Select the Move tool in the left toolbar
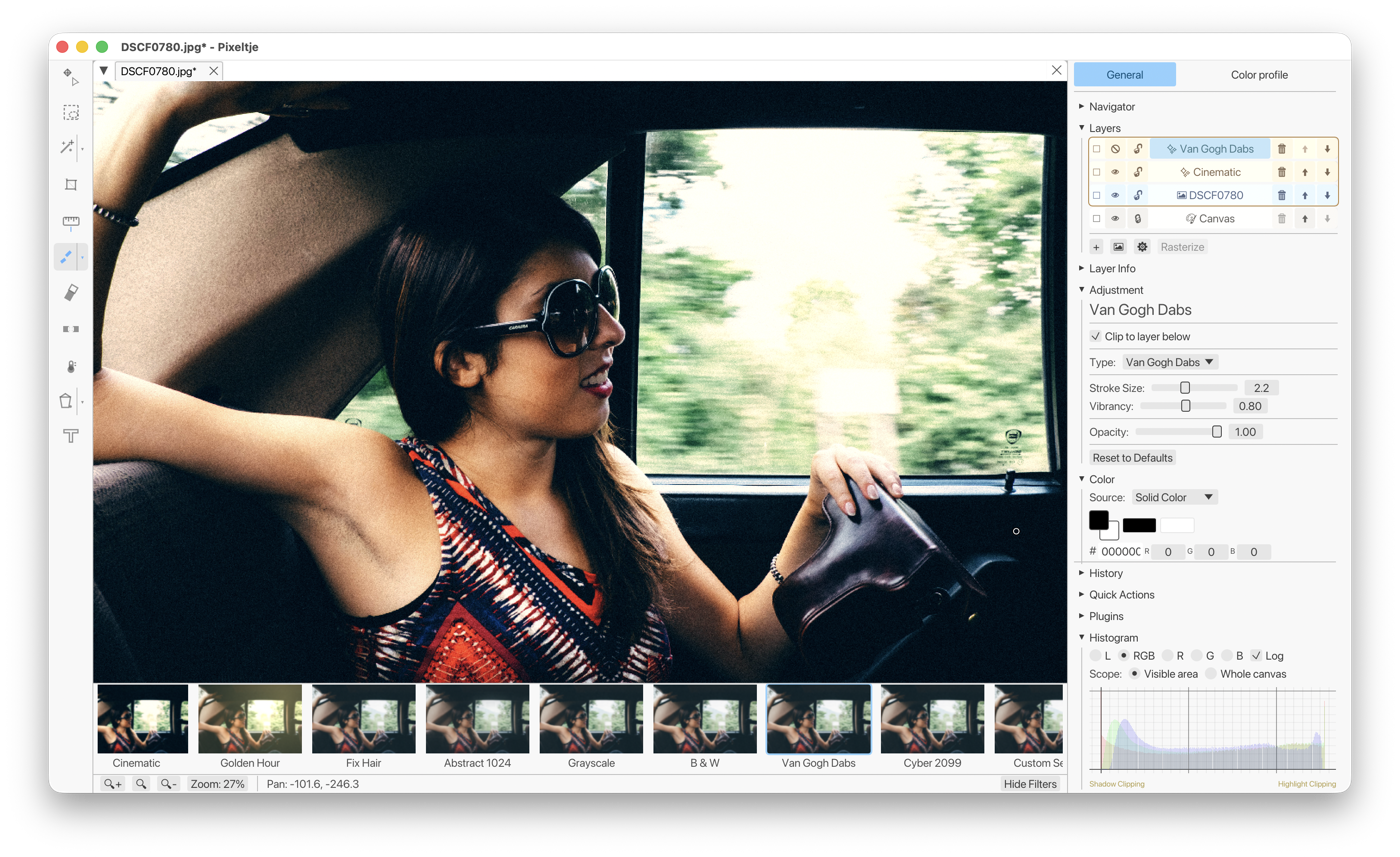The image size is (1400, 857). click(x=70, y=76)
